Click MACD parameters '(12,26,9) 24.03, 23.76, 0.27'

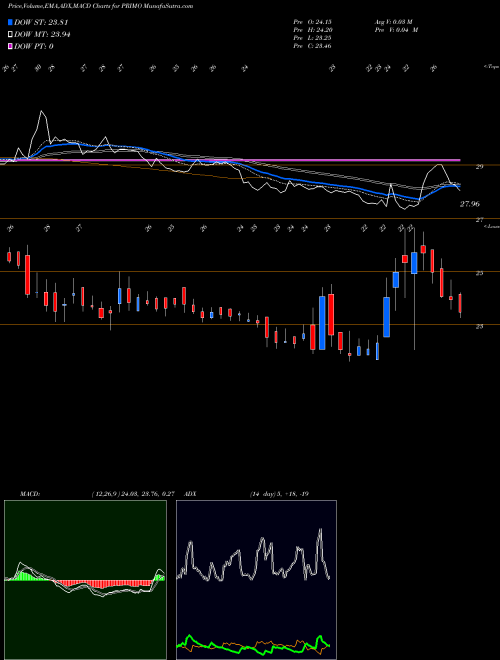(x=133, y=494)
